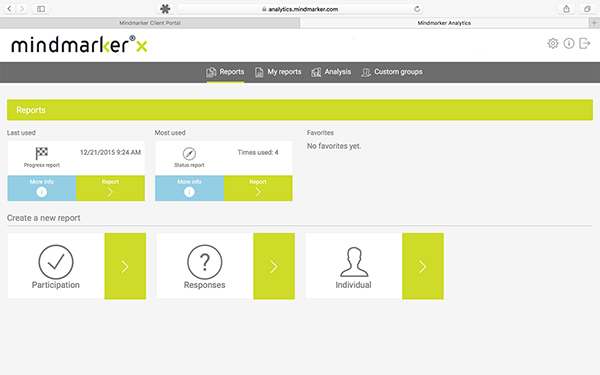Go to the Analysis tab
This screenshot has height=375, width=600.
pos(331,72)
